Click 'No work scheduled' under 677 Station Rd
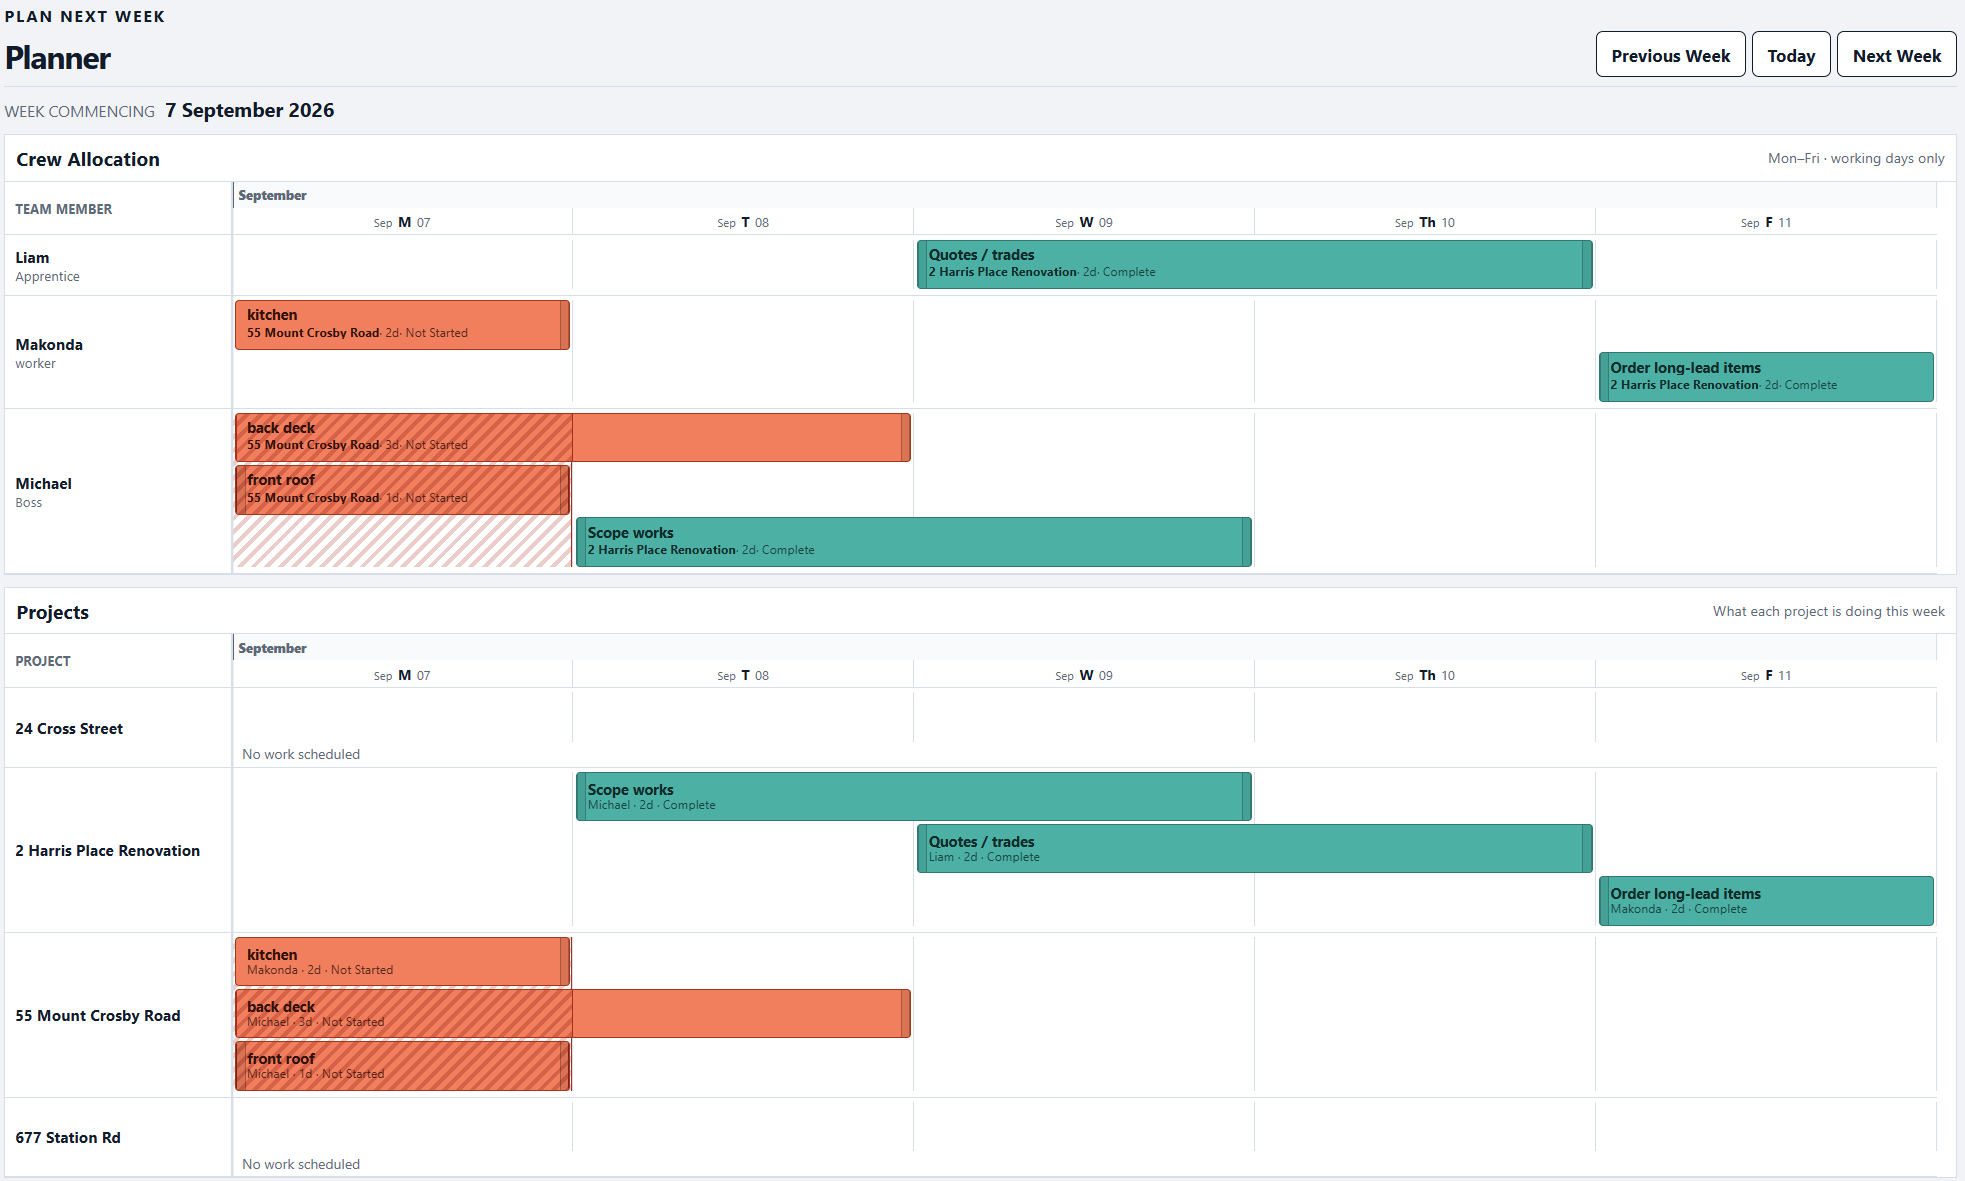 (x=301, y=1164)
